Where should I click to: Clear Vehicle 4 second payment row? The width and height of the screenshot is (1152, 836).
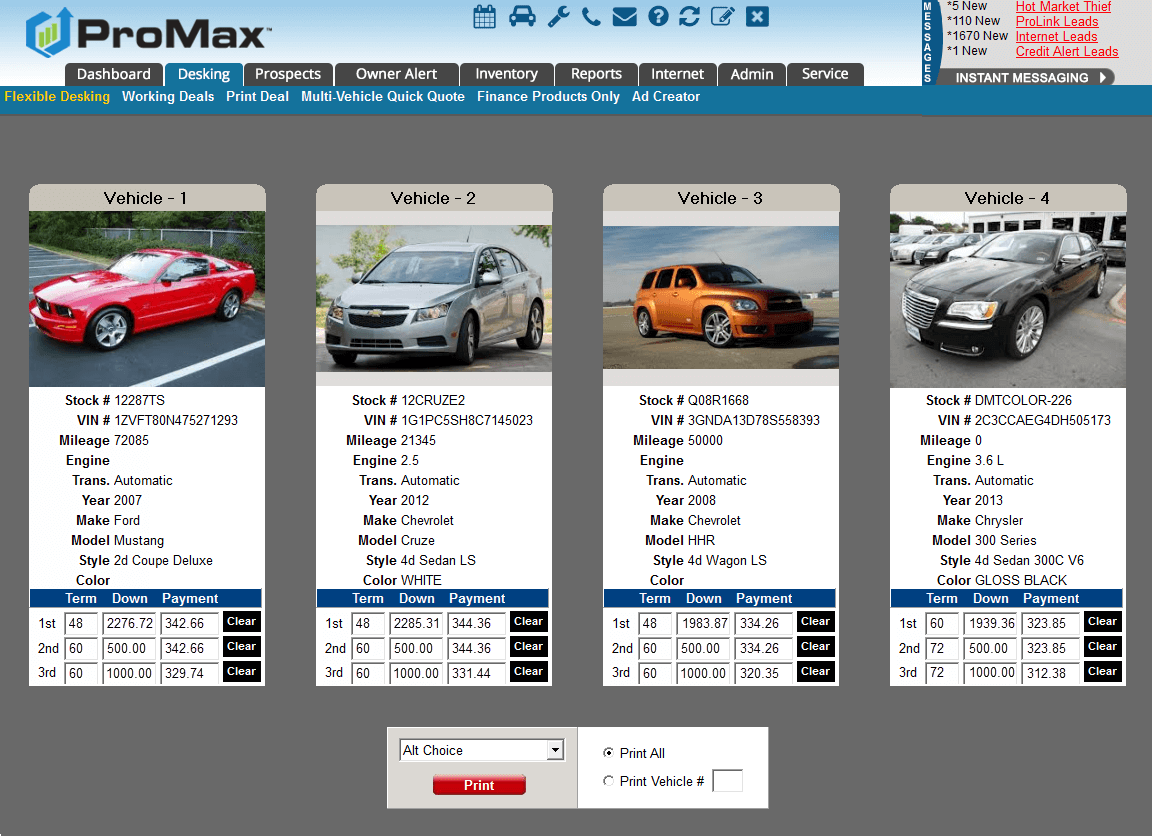pos(1102,646)
